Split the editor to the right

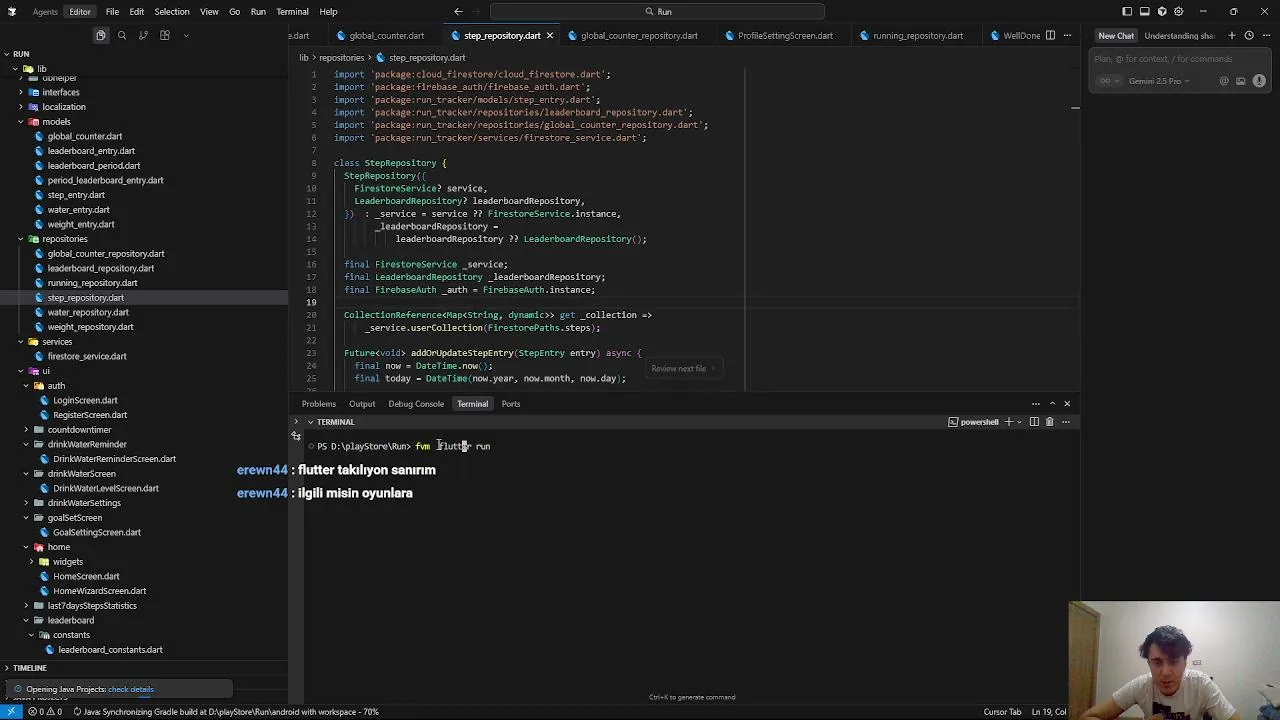[x=1050, y=35]
